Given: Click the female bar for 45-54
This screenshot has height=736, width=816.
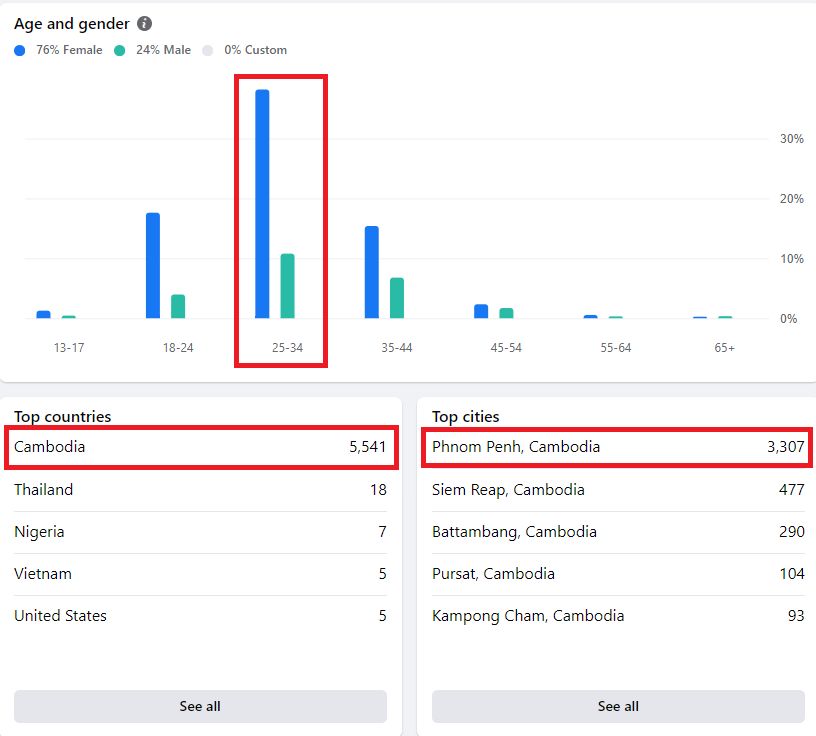Looking at the screenshot, I should click(481, 311).
